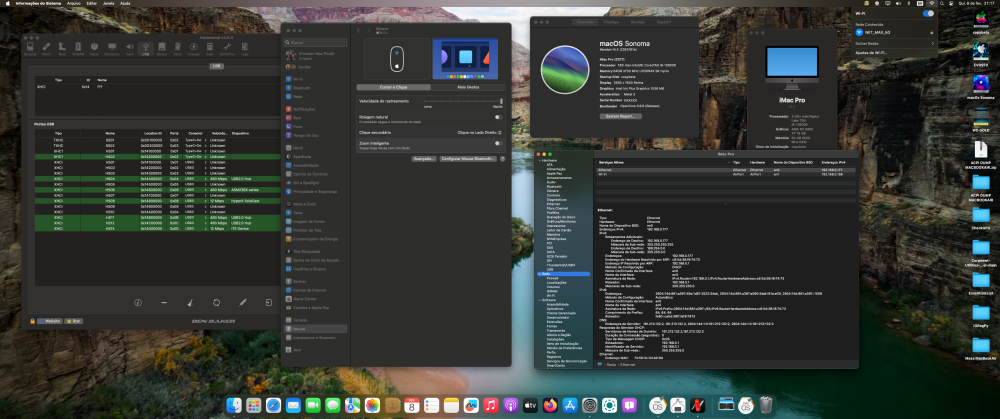The height and width of the screenshot is (419, 1000).
Task: Click the Buscar search field in System Settings
Action: pyautogui.click(x=316, y=42)
